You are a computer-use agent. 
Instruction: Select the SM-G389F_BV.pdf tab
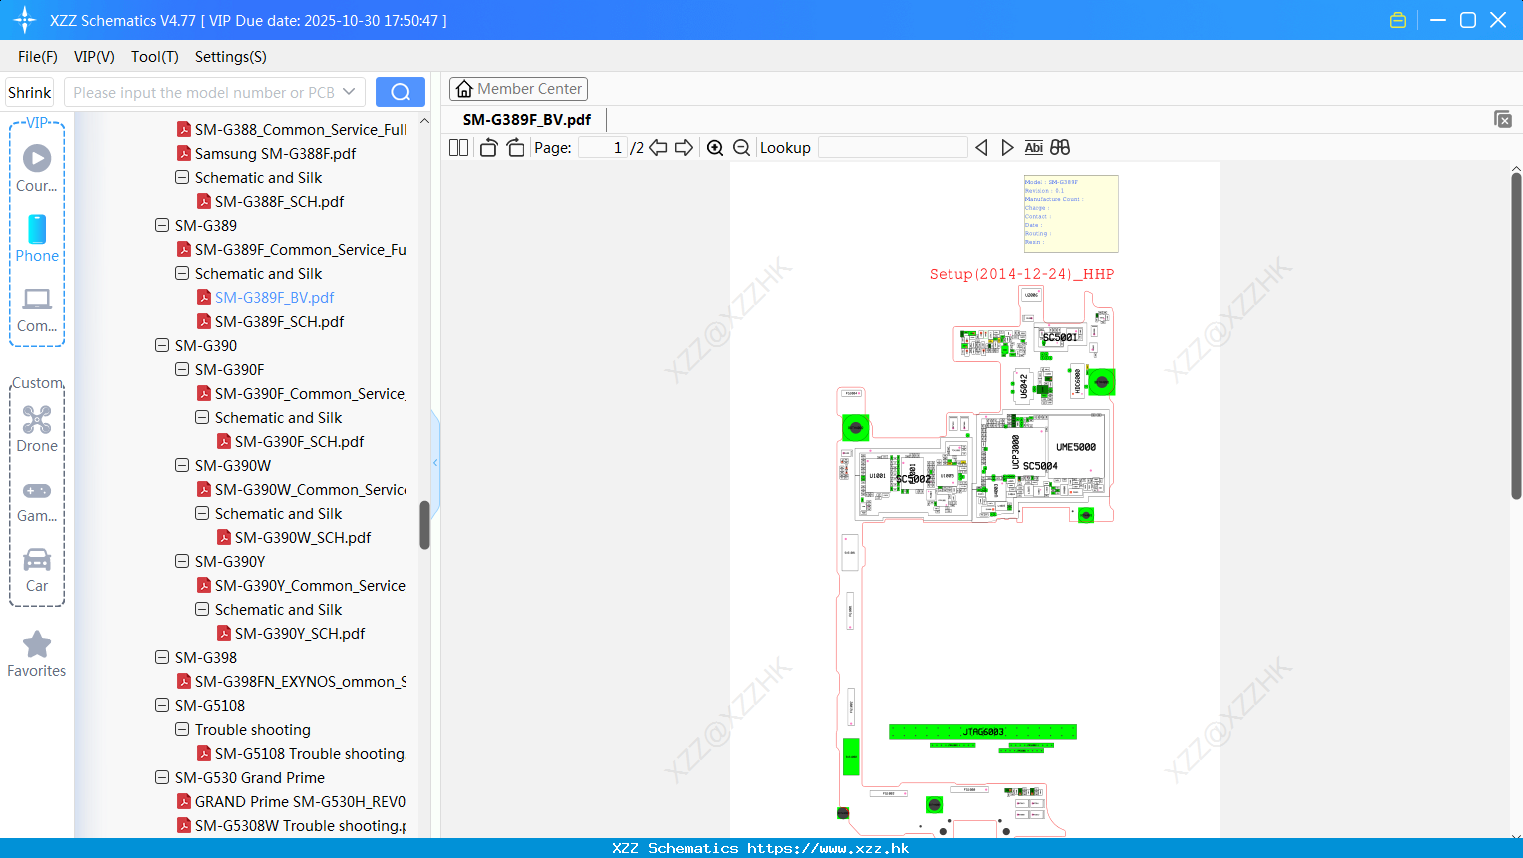[527, 119]
